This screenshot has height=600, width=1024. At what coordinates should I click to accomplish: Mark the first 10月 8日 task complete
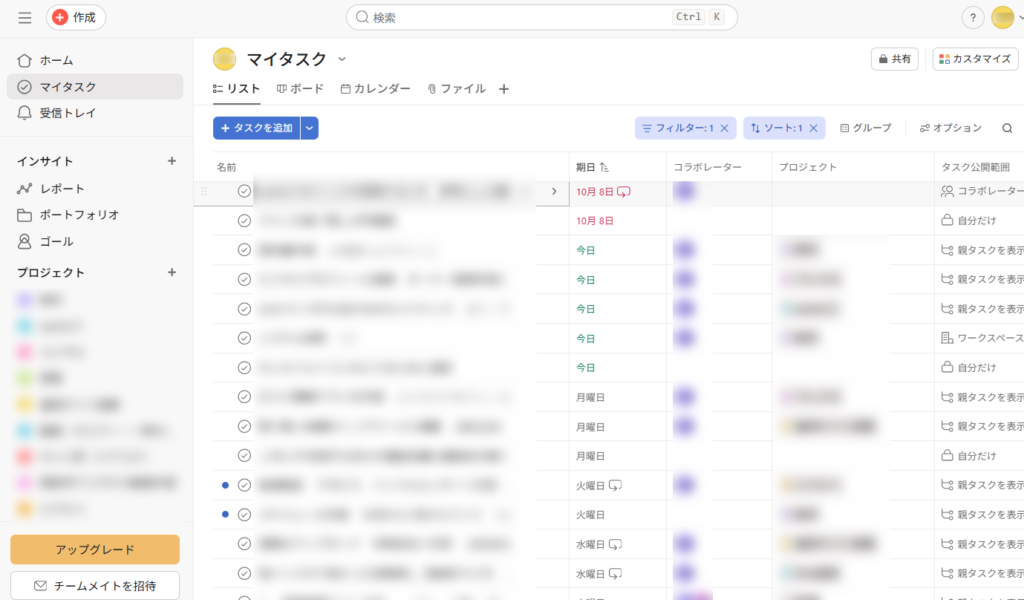244,191
